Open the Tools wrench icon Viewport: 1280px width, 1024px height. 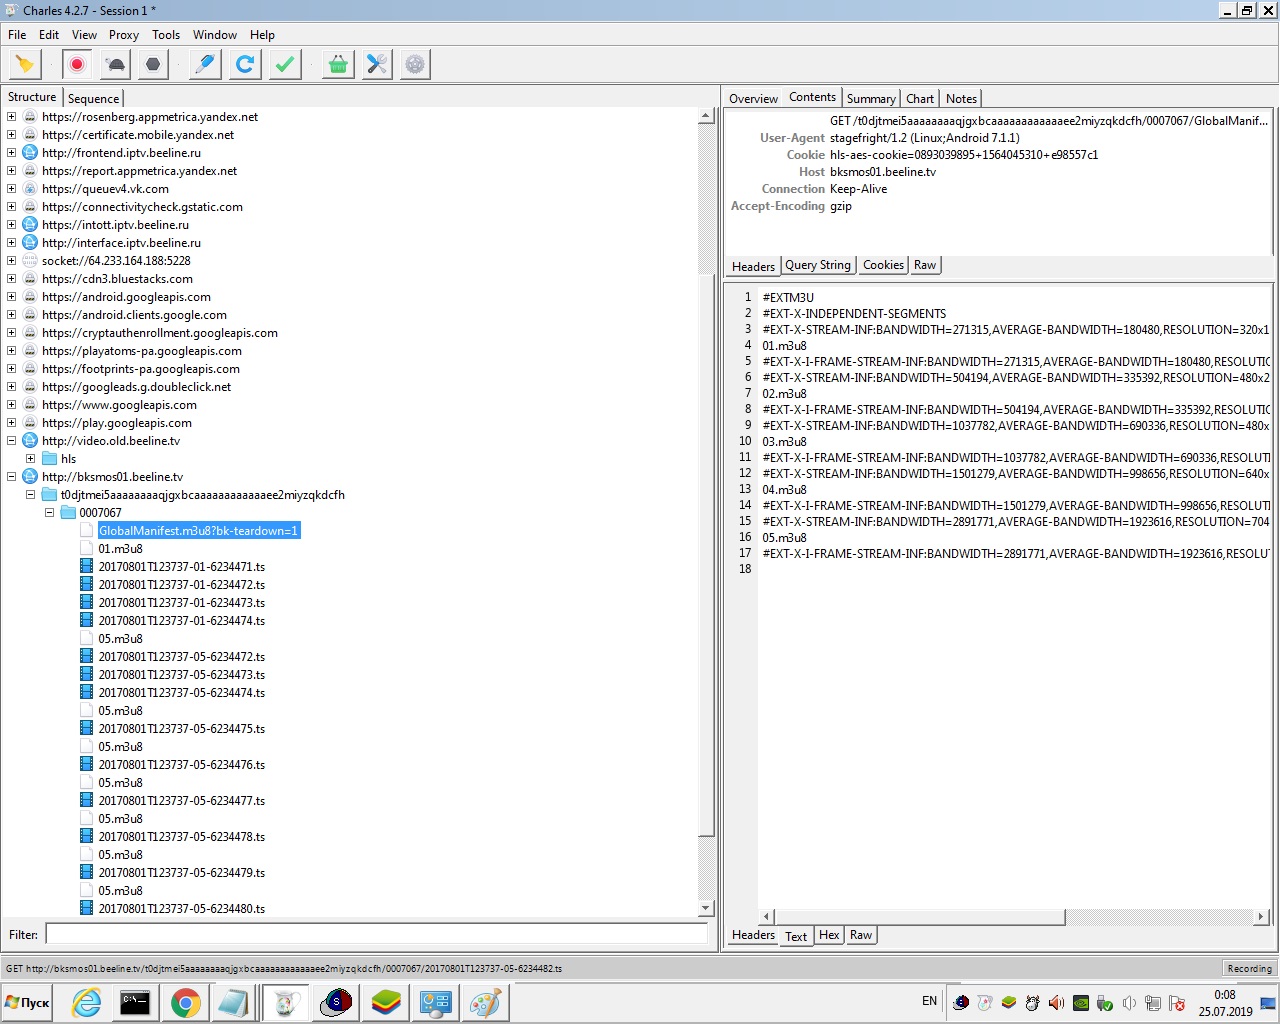coord(377,65)
